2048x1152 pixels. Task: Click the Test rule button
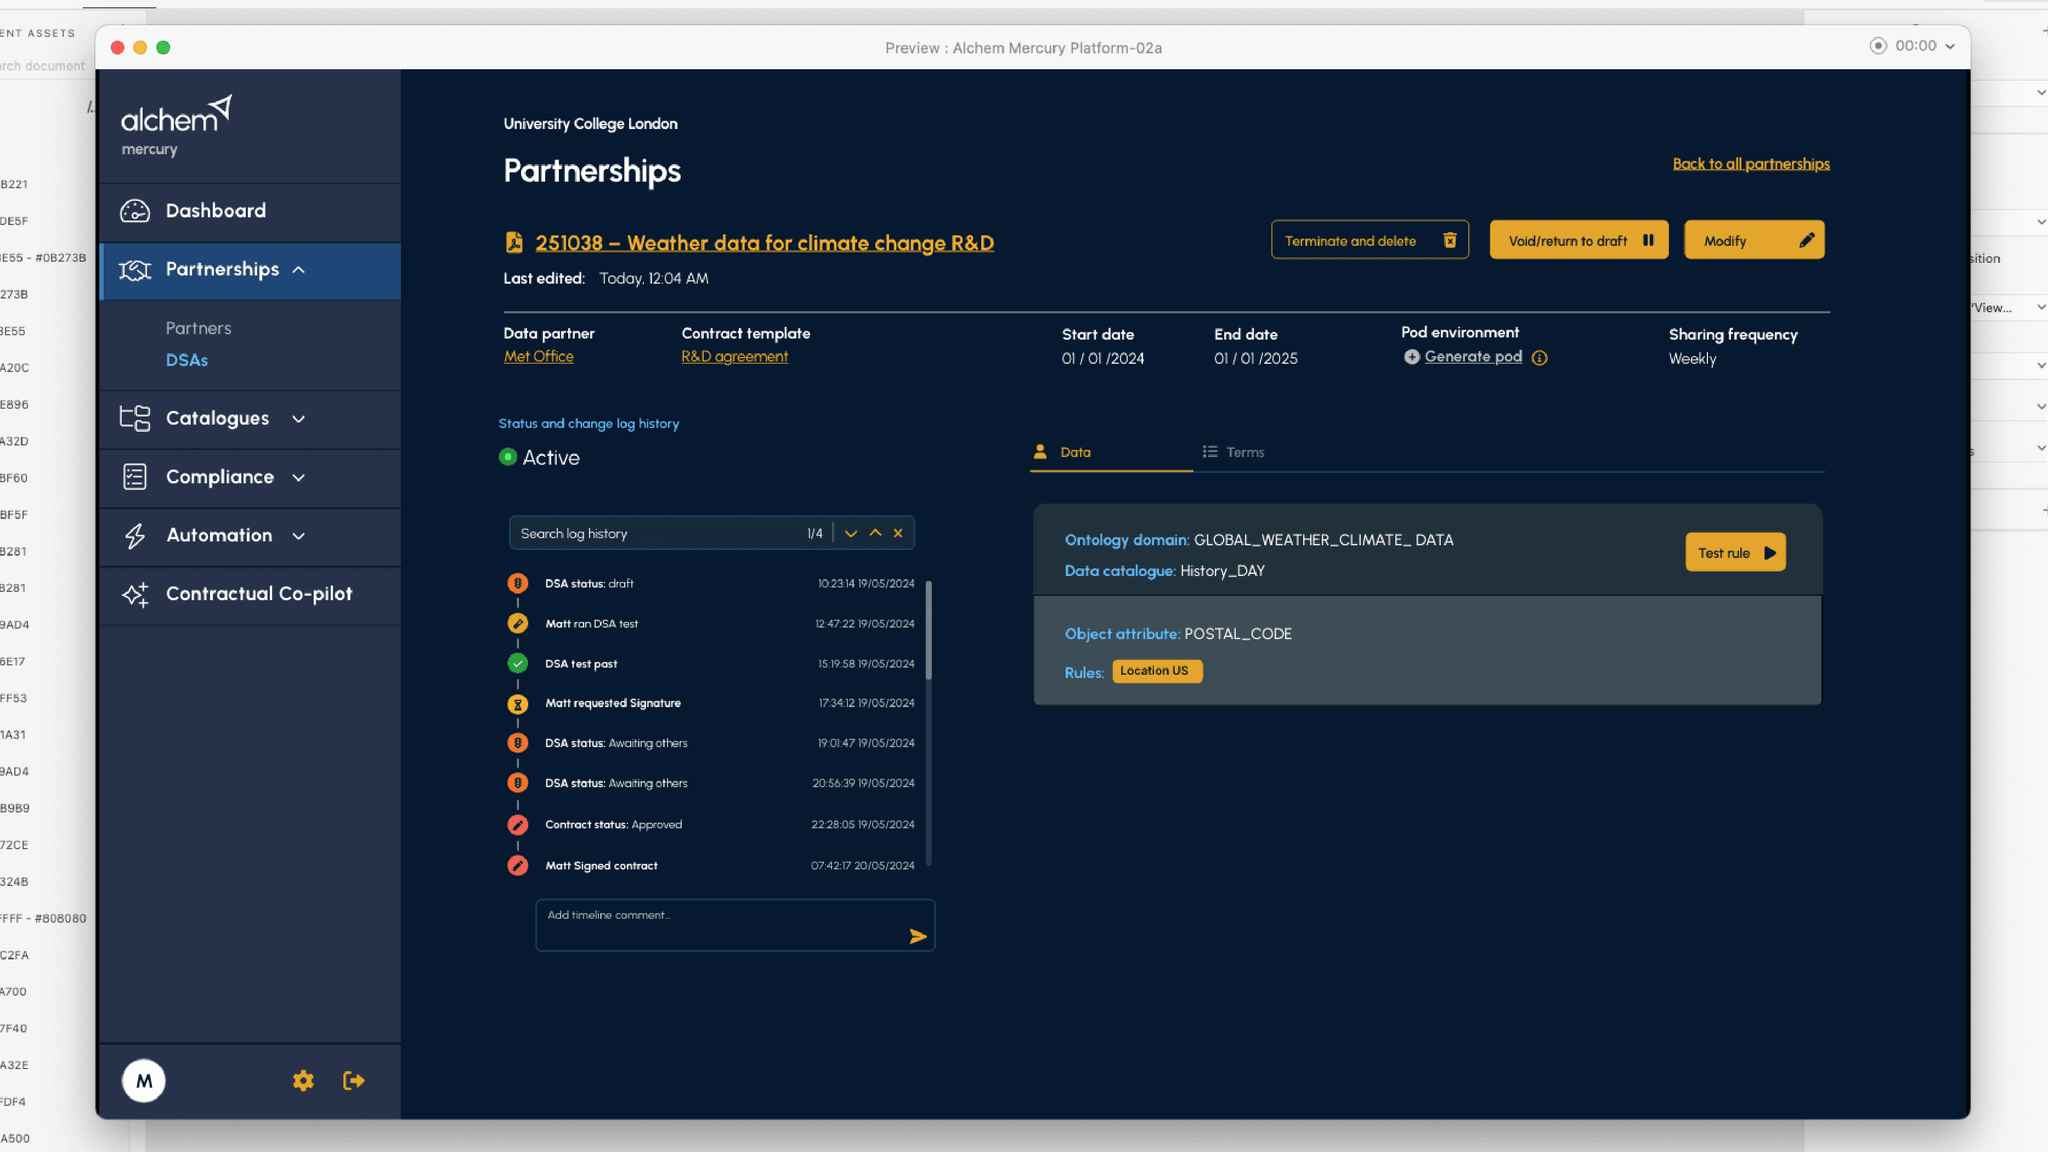pyautogui.click(x=1735, y=552)
